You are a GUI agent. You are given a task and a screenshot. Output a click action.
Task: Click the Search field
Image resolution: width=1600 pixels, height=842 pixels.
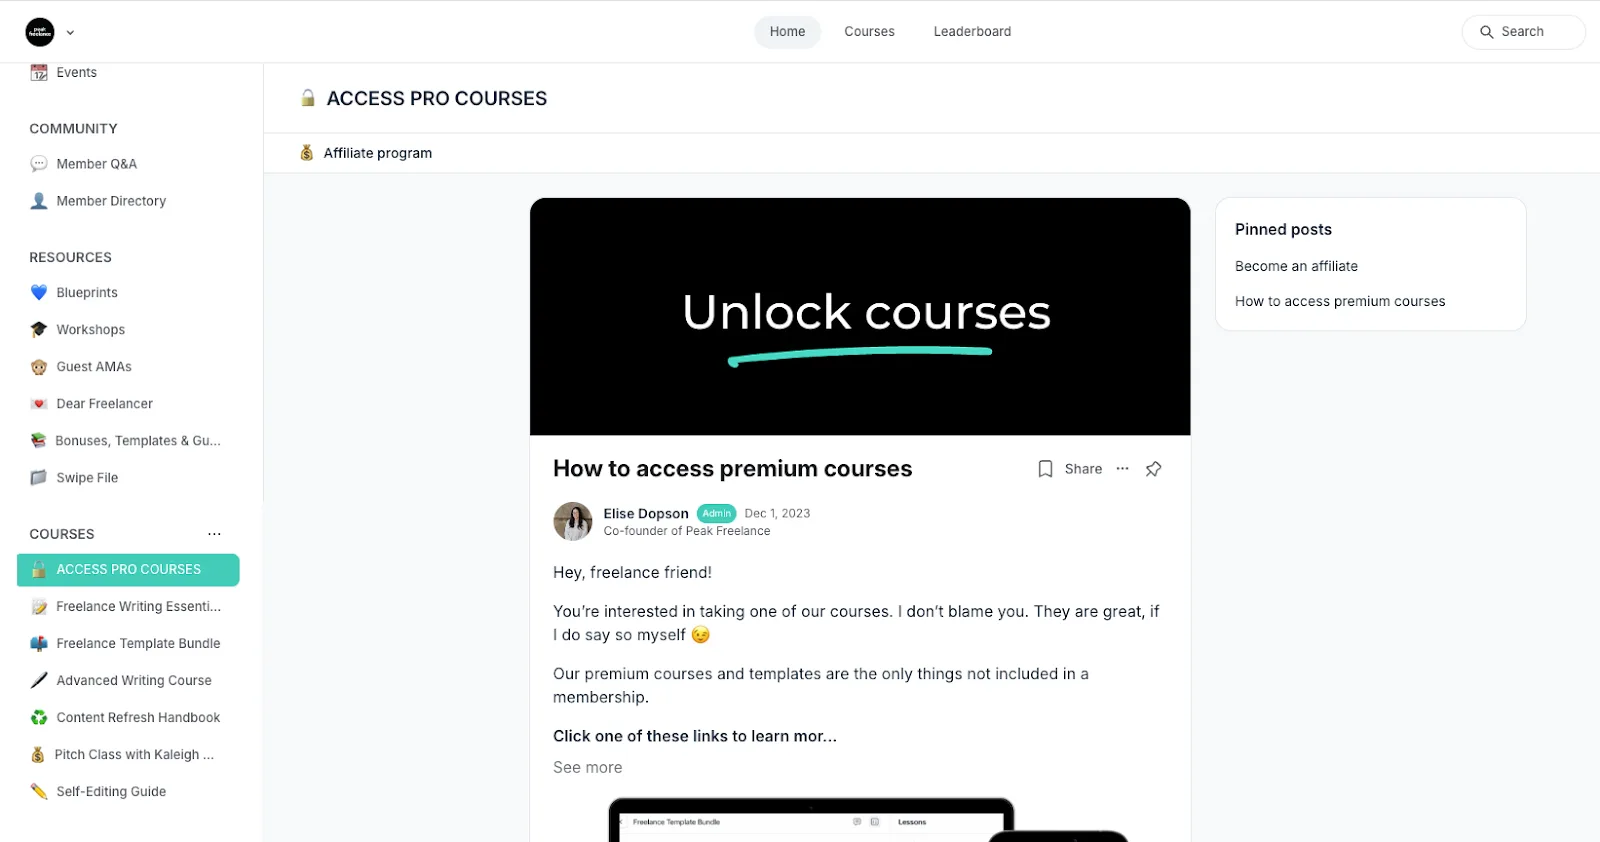coord(1523,32)
